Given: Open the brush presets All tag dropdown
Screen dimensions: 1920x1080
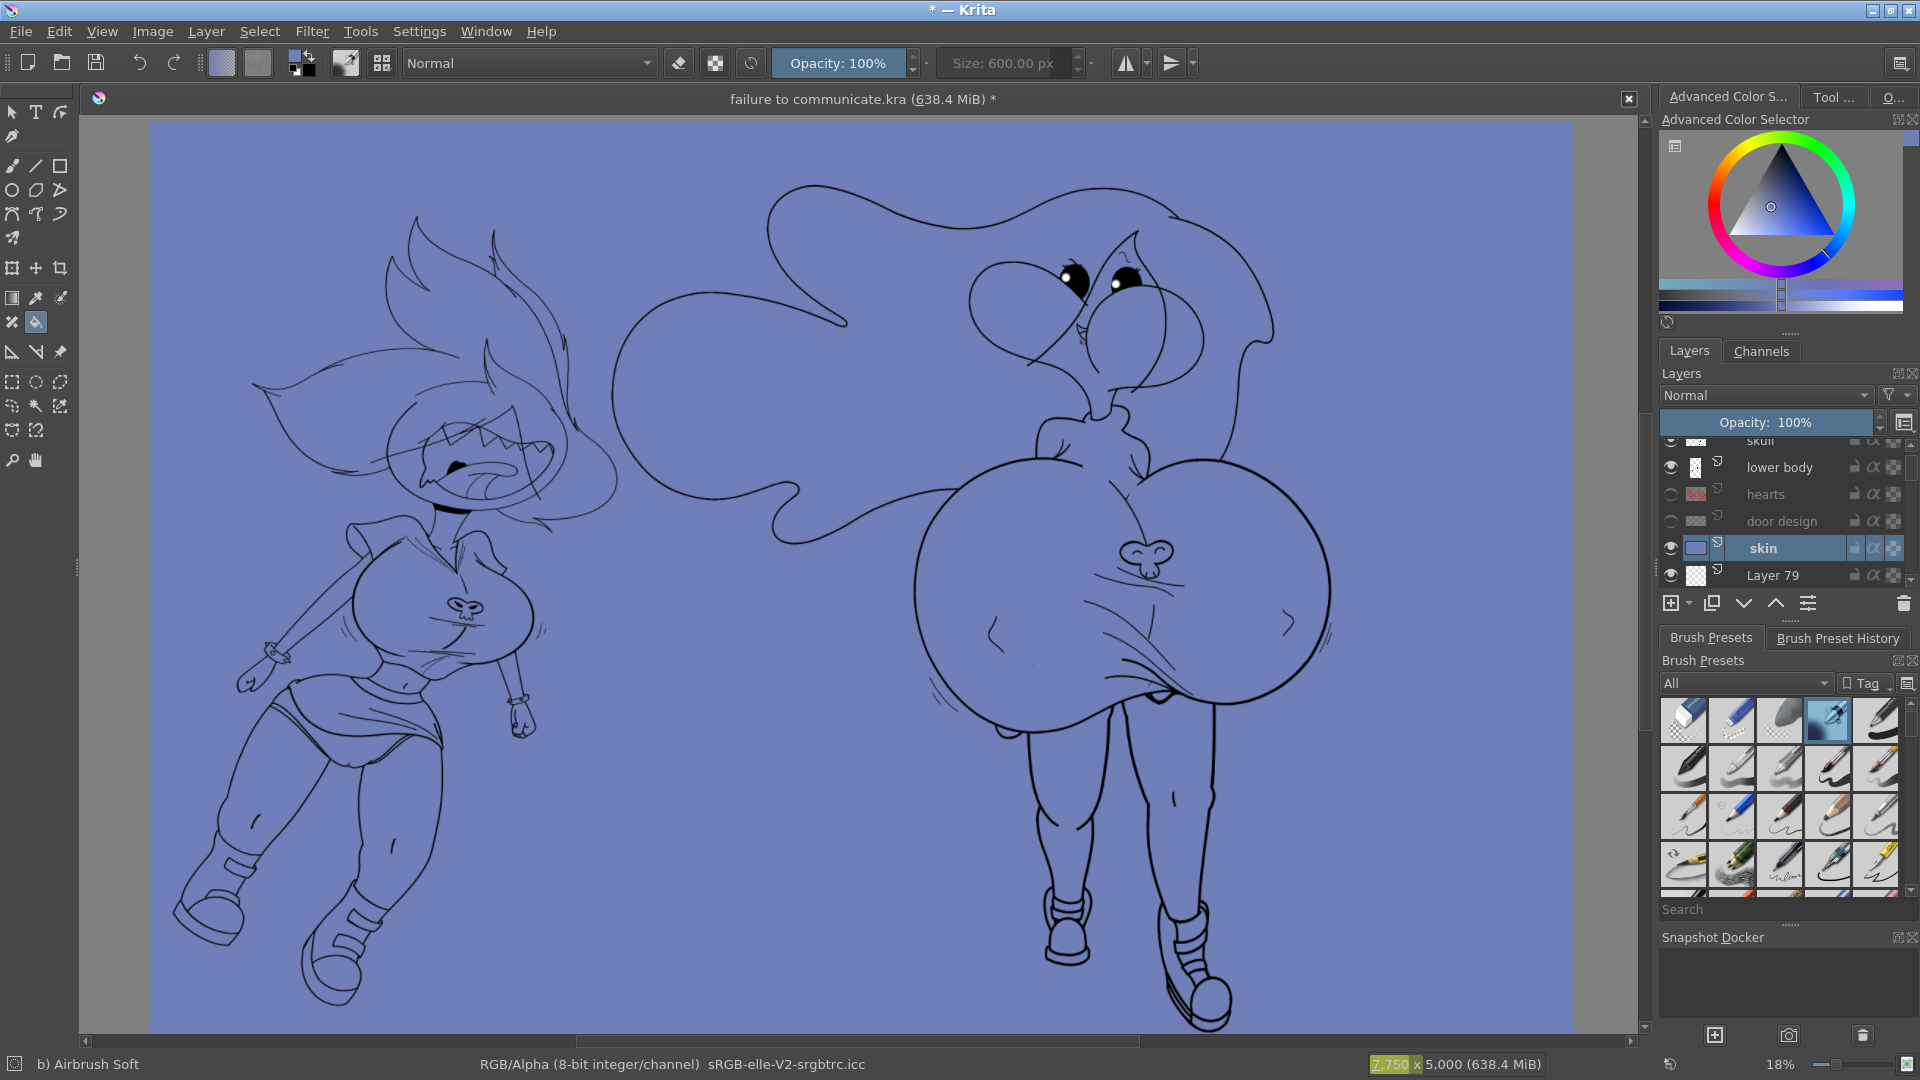Looking at the screenshot, I should tap(1745, 683).
